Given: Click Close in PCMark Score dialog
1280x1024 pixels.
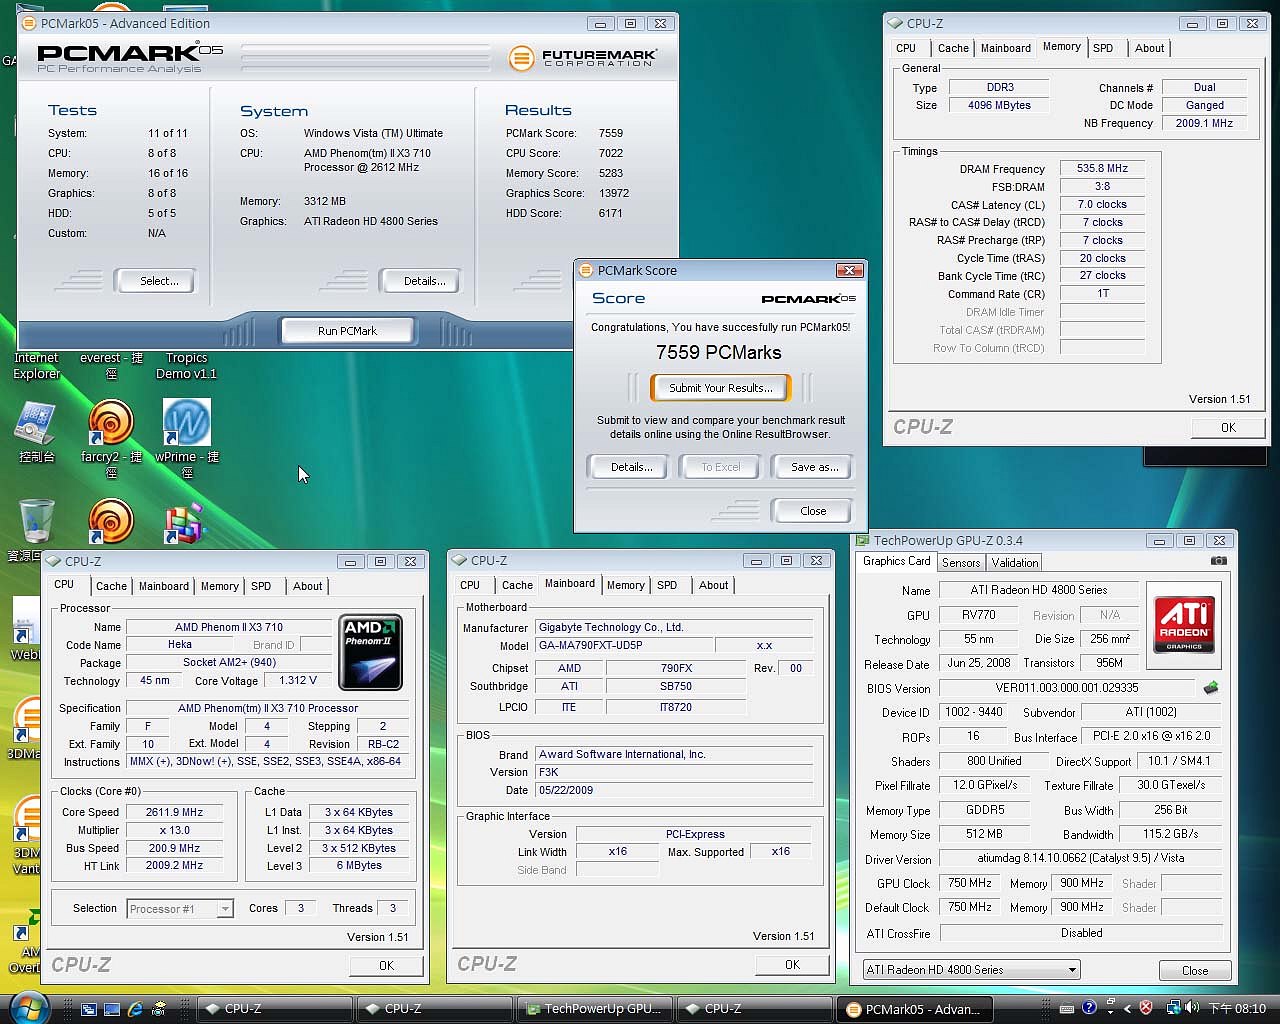Looking at the screenshot, I should pyautogui.click(x=813, y=511).
